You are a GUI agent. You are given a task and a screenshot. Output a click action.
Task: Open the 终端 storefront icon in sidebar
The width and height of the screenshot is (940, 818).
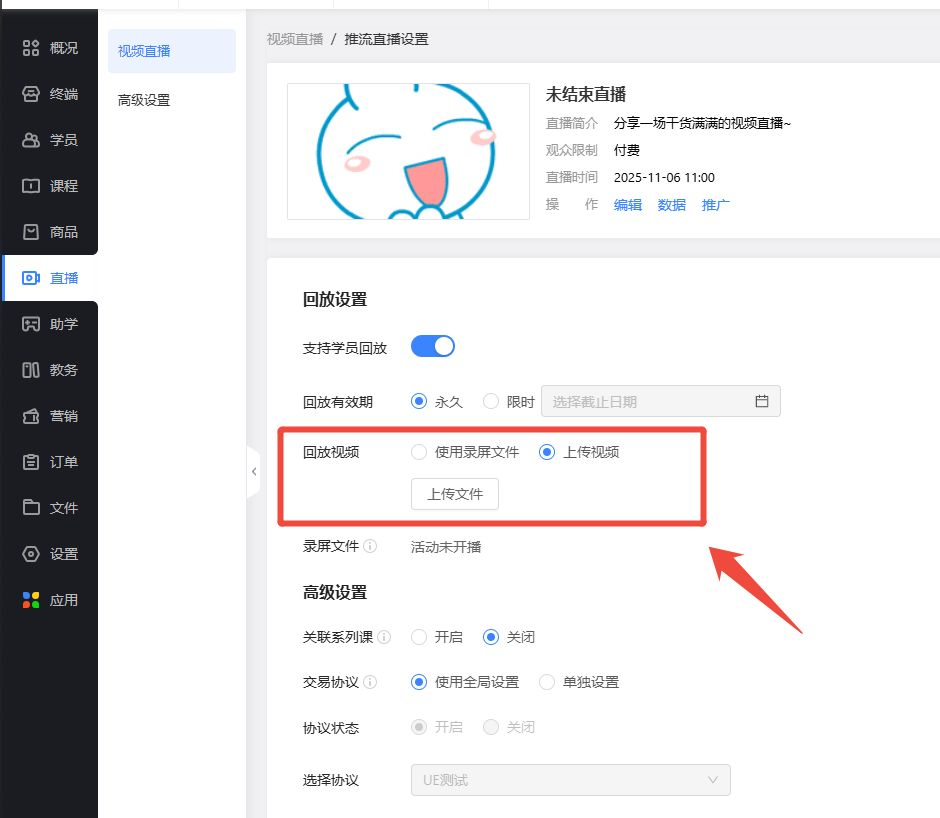(x=31, y=94)
